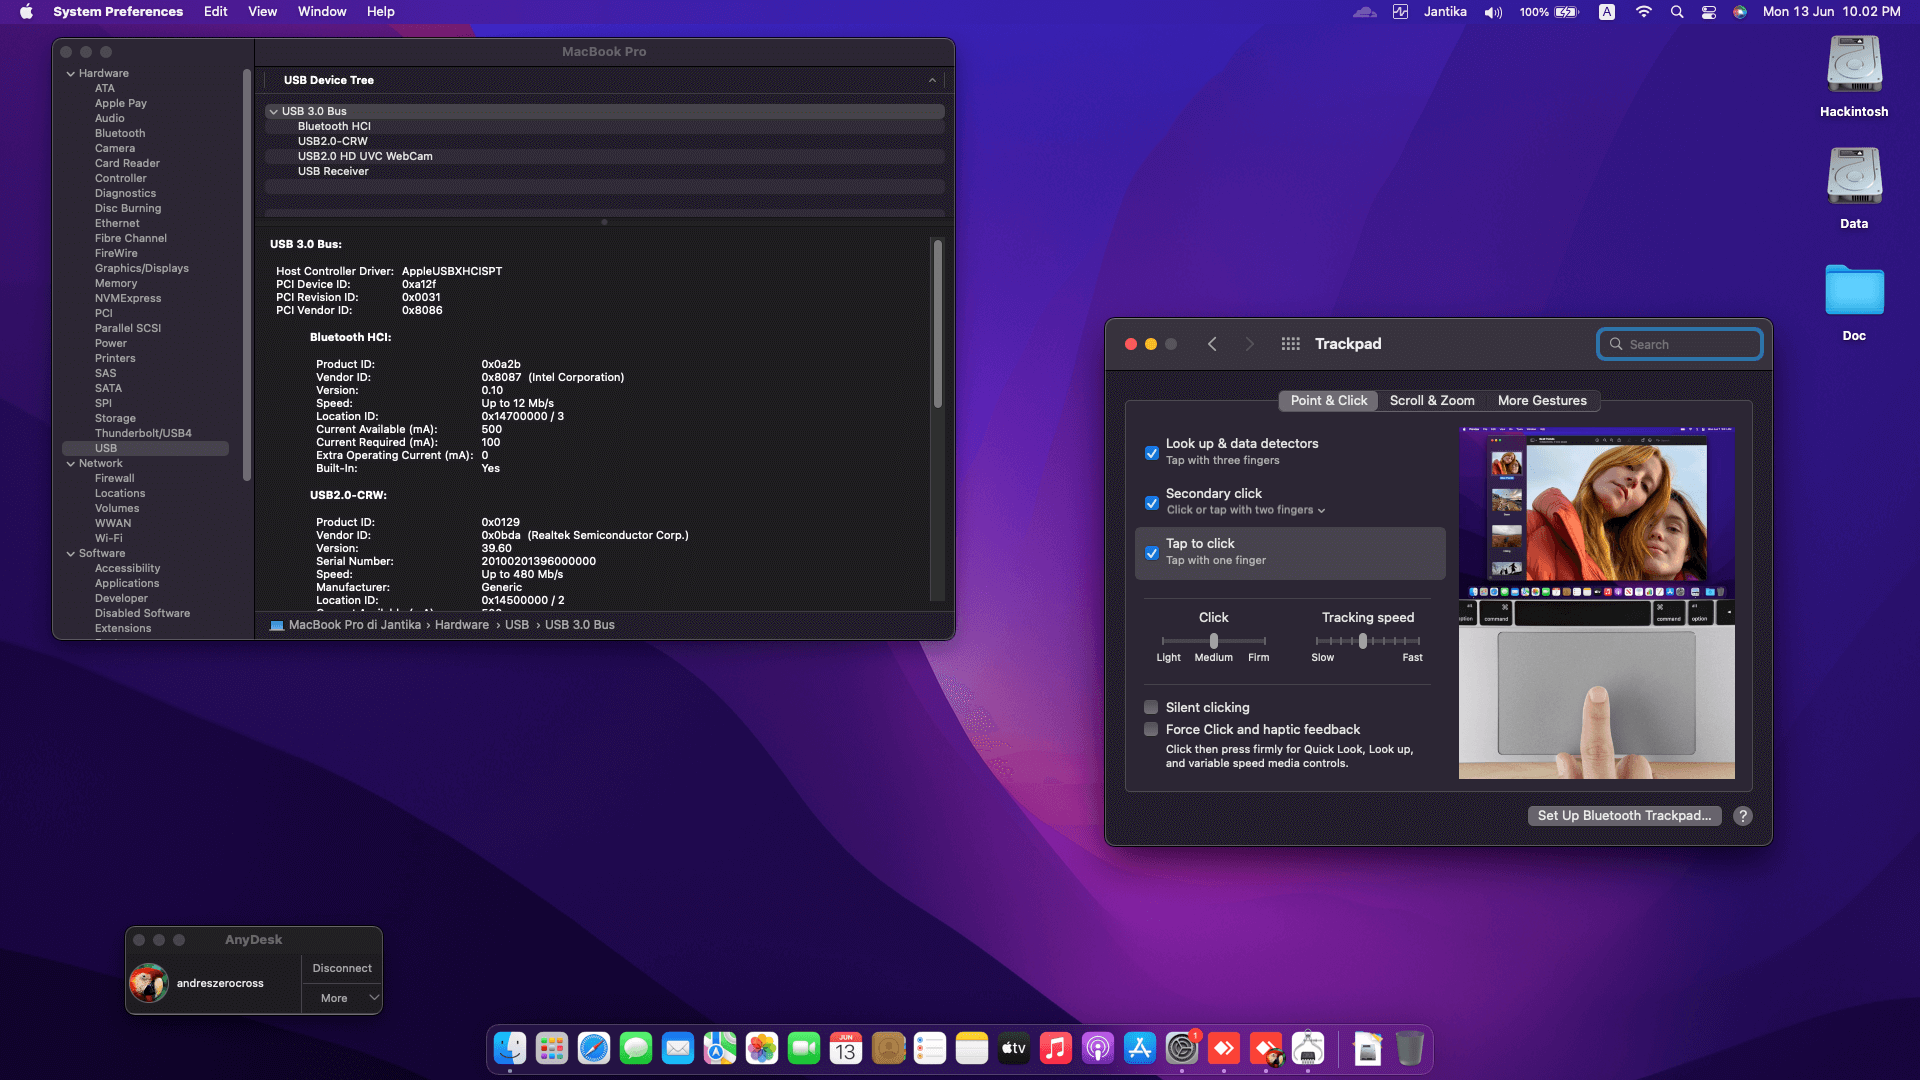Enable Force Click and haptic feedback

(1152, 729)
